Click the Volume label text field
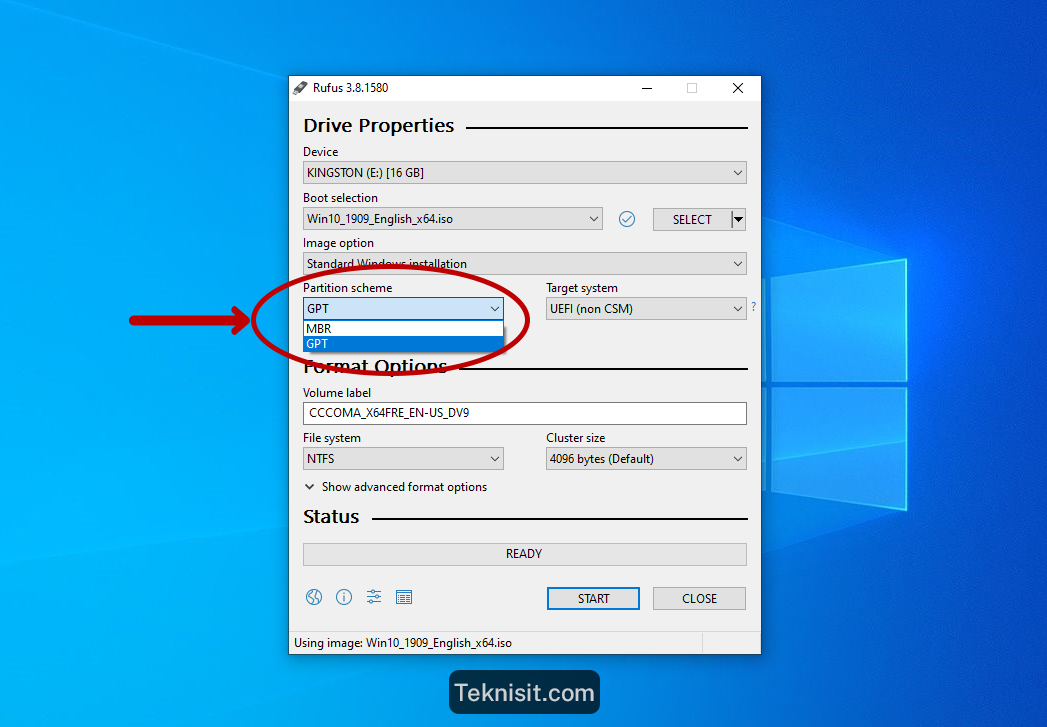 point(525,413)
